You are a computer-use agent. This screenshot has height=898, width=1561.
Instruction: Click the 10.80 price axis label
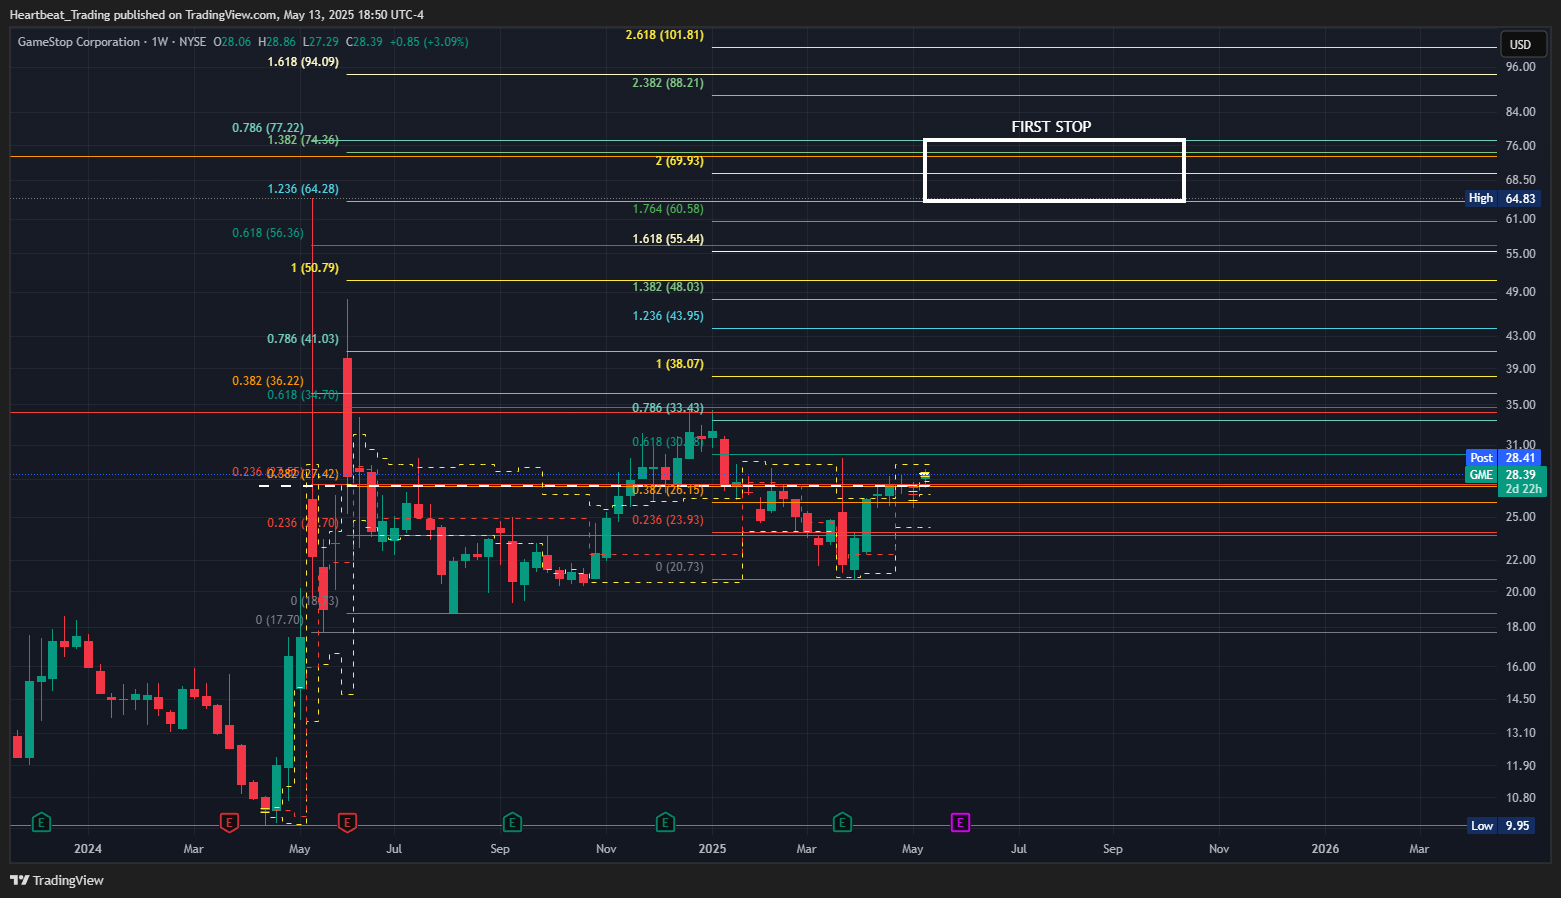point(1520,798)
